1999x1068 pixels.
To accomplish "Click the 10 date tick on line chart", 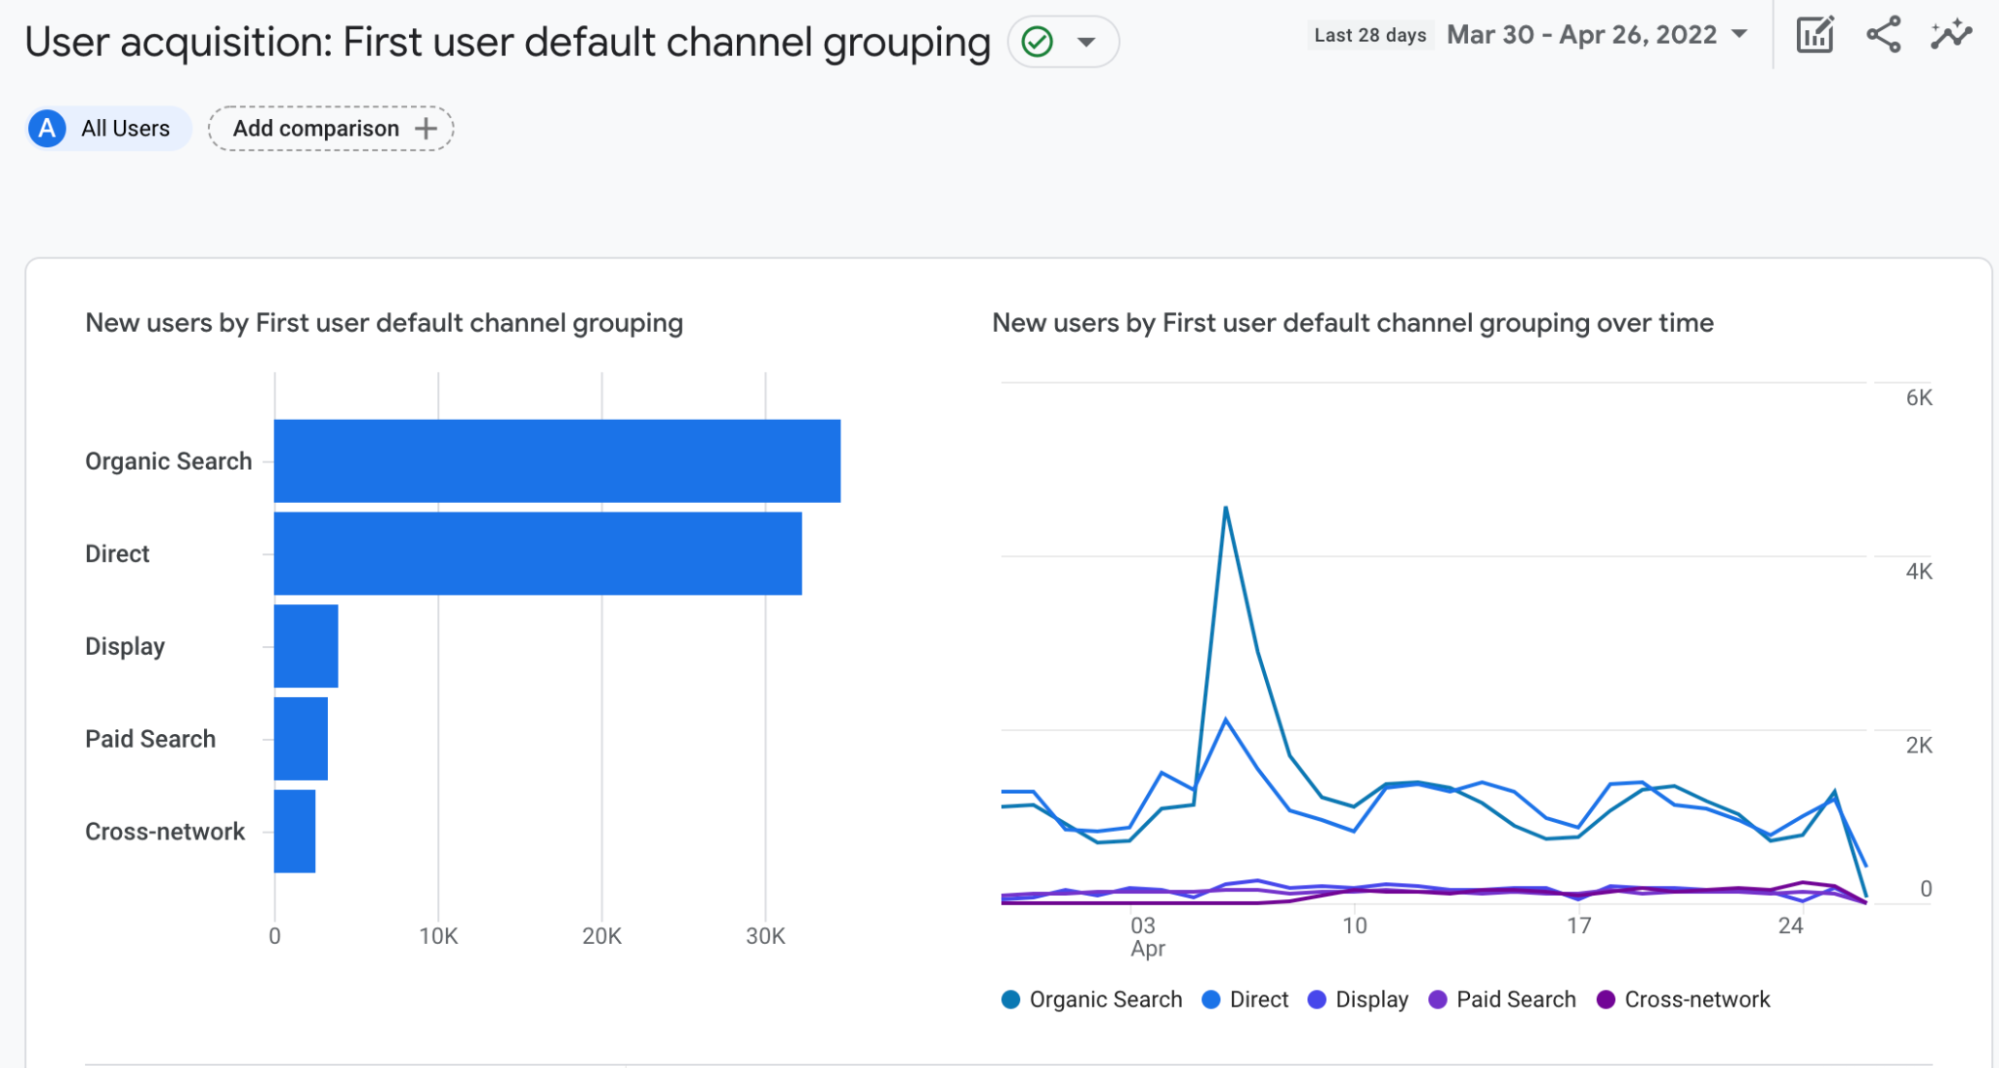I will coord(1354,926).
